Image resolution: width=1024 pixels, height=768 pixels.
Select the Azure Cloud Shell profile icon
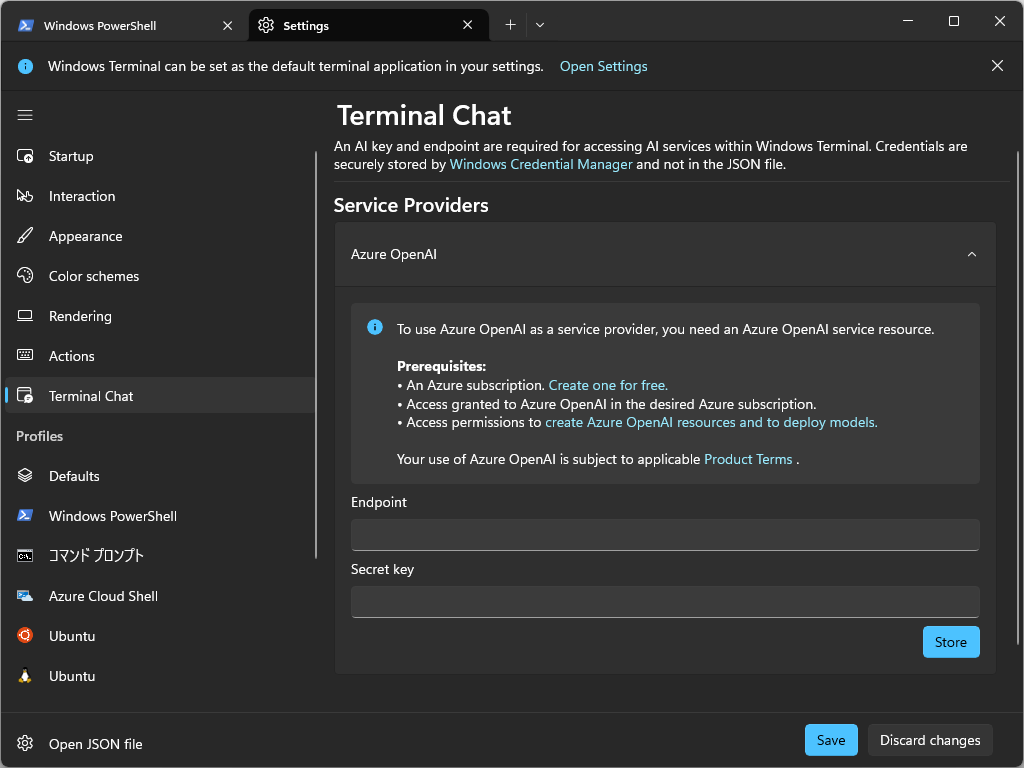click(26, 596)
